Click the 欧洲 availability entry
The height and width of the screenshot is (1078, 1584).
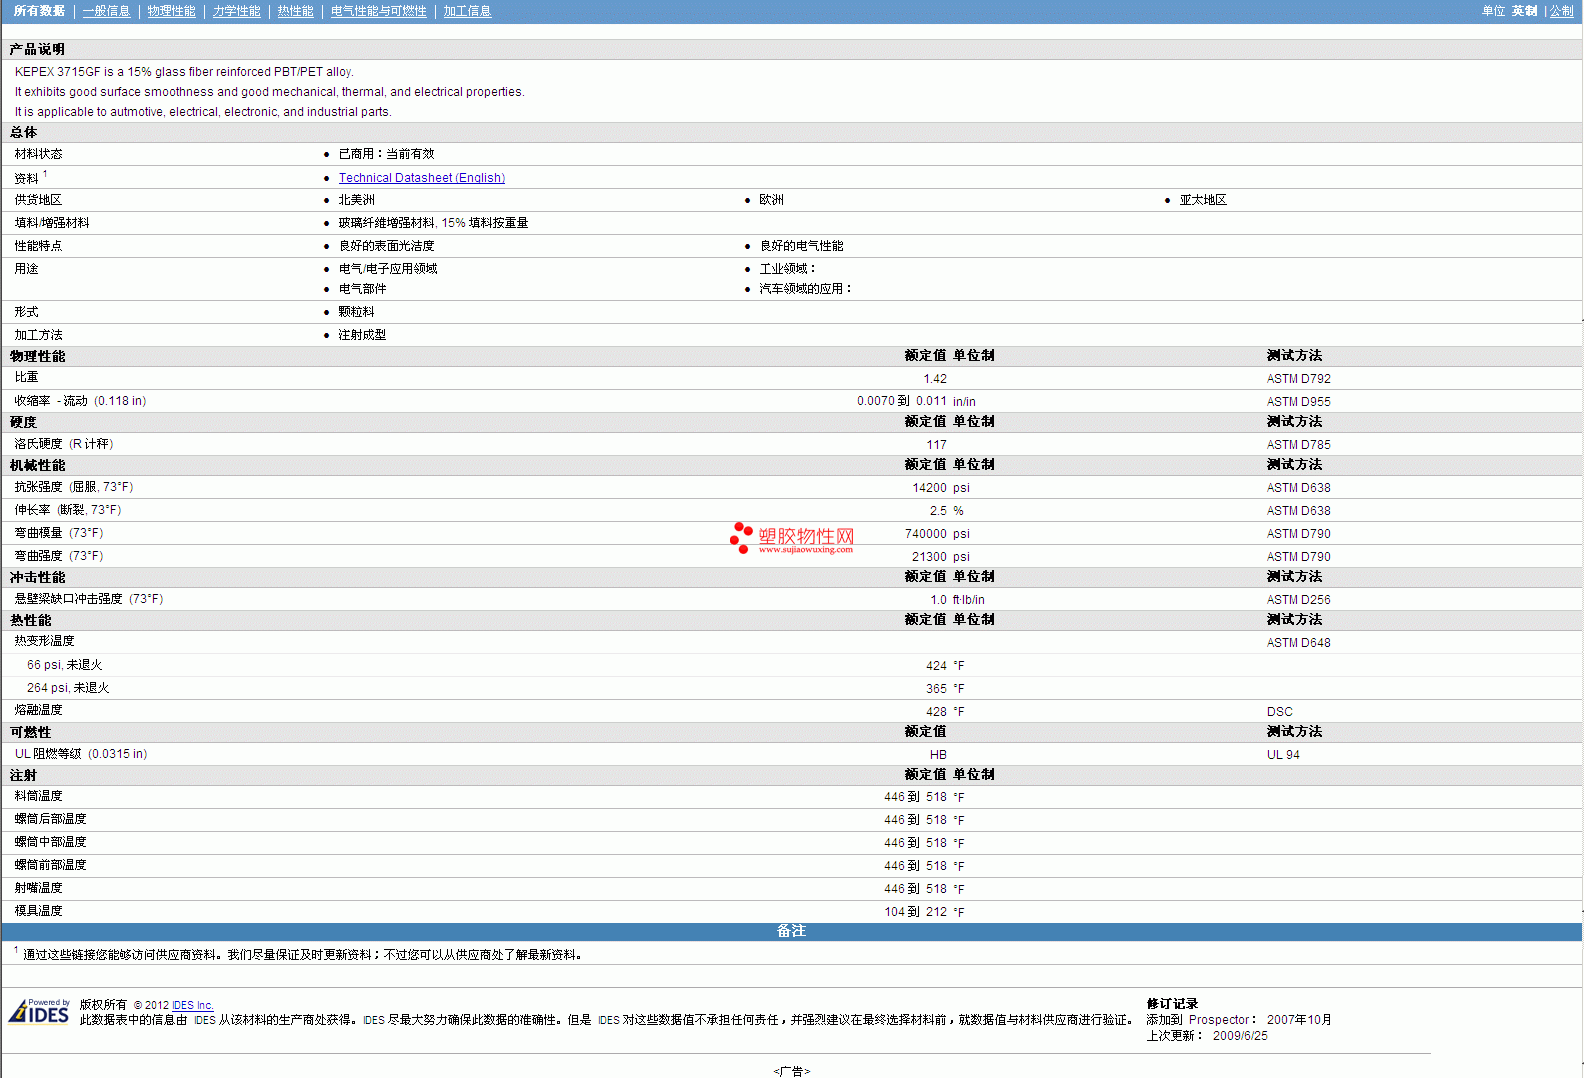[771, 200]
